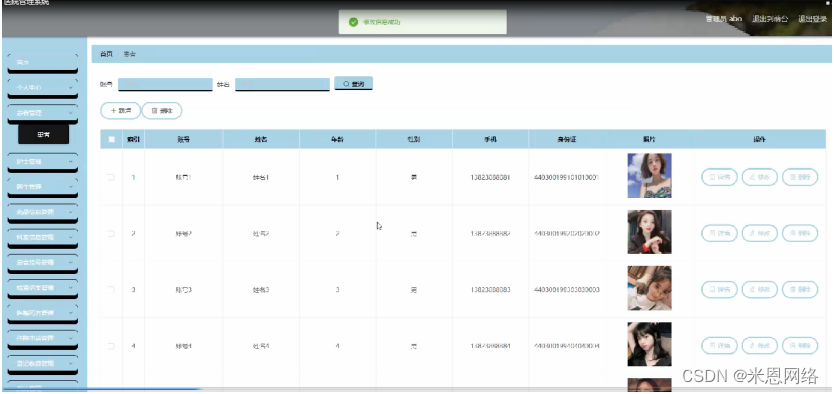Delete (删除) the record in row 3

click(x=800, y=290)
